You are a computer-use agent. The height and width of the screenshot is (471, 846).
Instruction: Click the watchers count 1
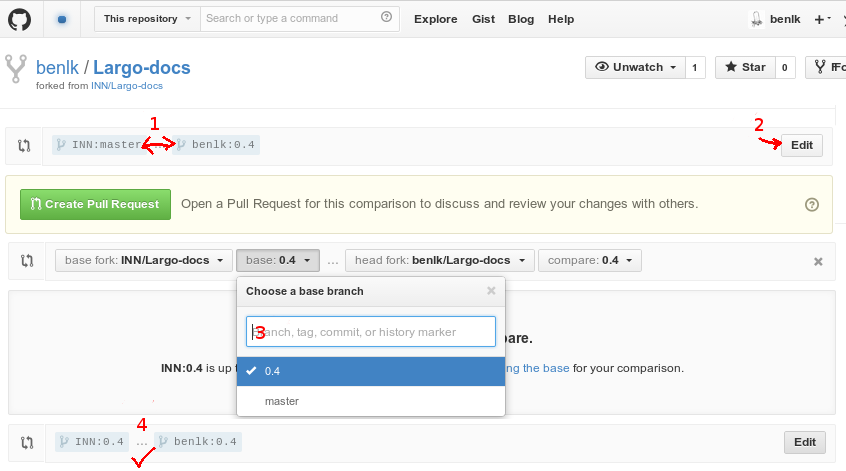coord(695,67)
